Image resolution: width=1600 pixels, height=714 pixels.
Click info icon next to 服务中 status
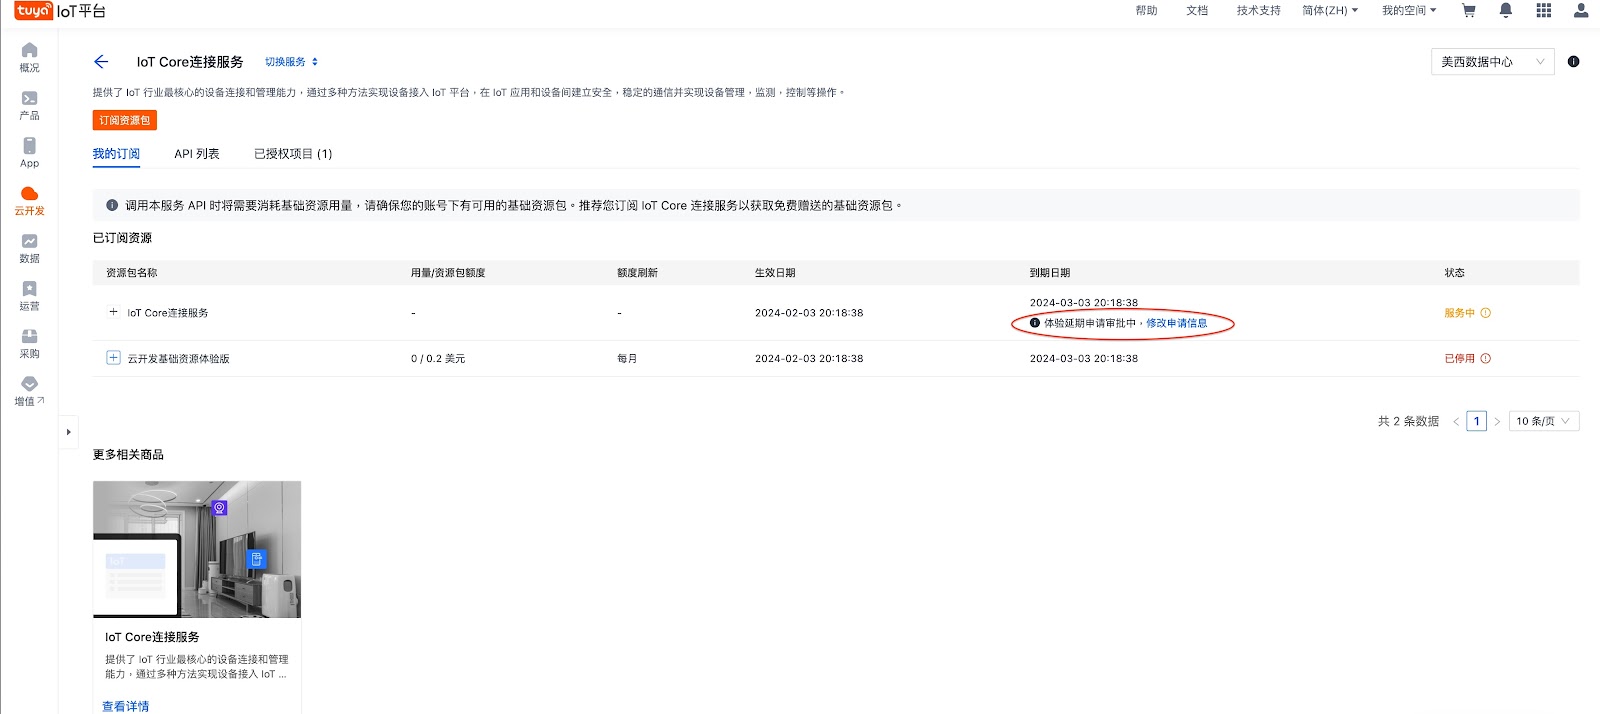(1485, 313)
